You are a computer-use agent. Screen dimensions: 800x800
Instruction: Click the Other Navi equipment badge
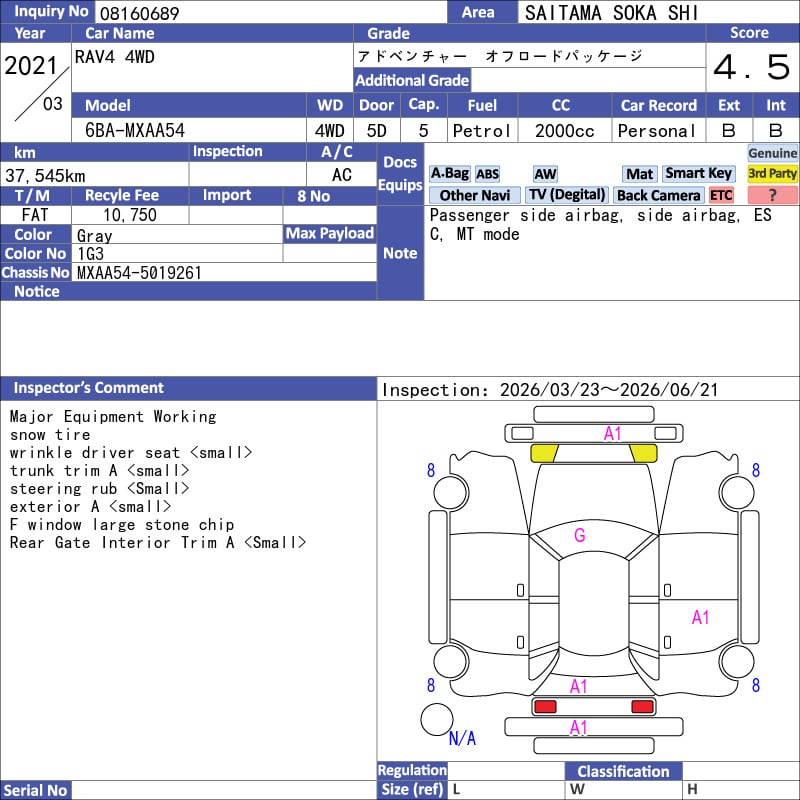pyautogui.click(x=474, y=195)
